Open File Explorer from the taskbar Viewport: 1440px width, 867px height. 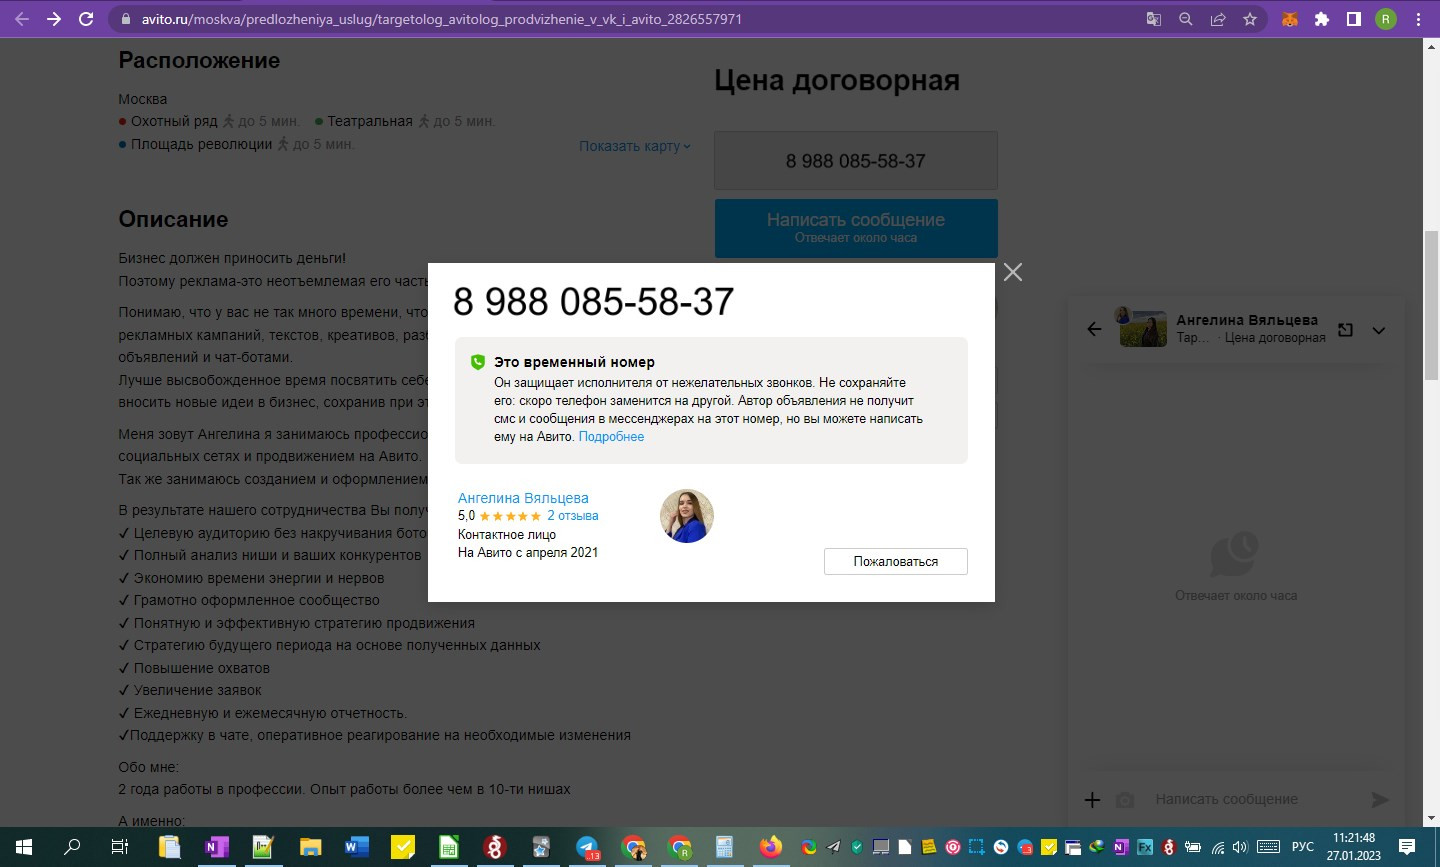(x=310, y=847)
